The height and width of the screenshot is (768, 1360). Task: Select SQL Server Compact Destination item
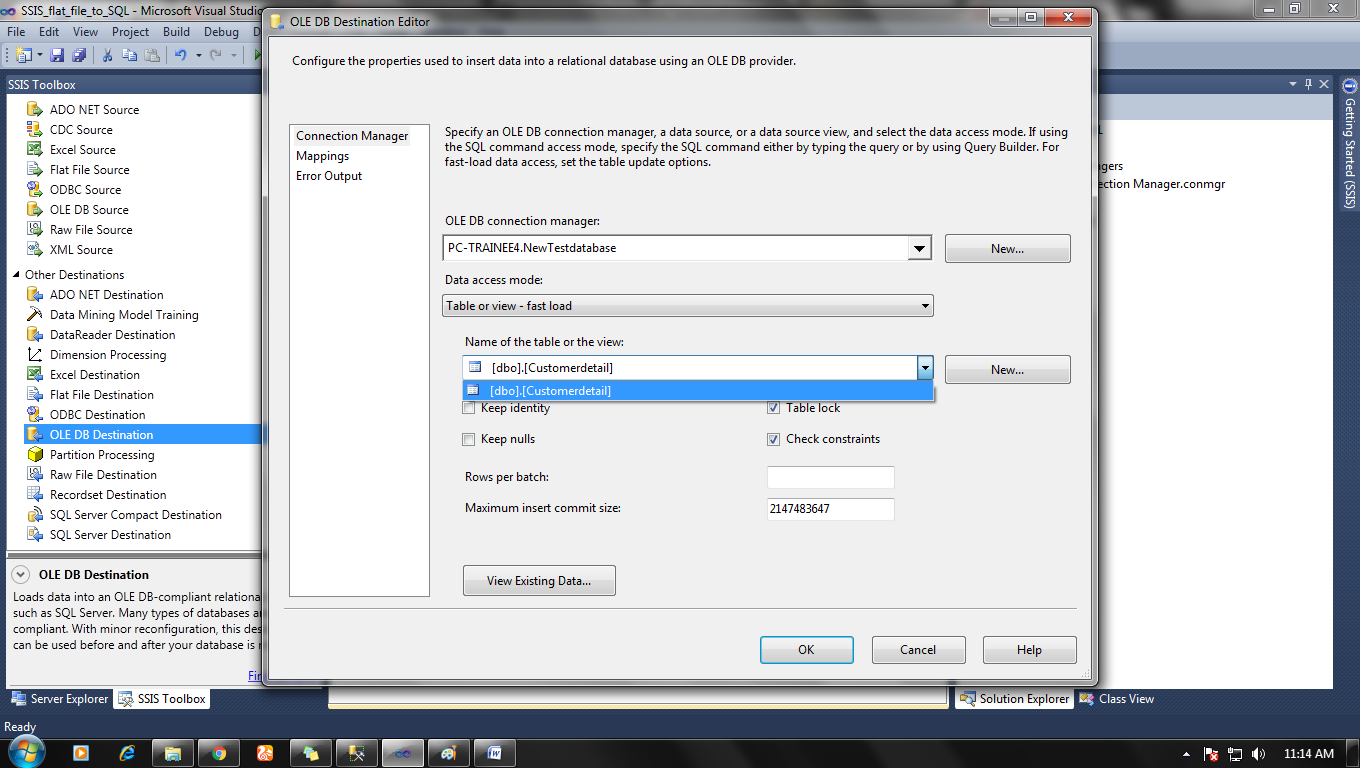click(x=135, y=515)
